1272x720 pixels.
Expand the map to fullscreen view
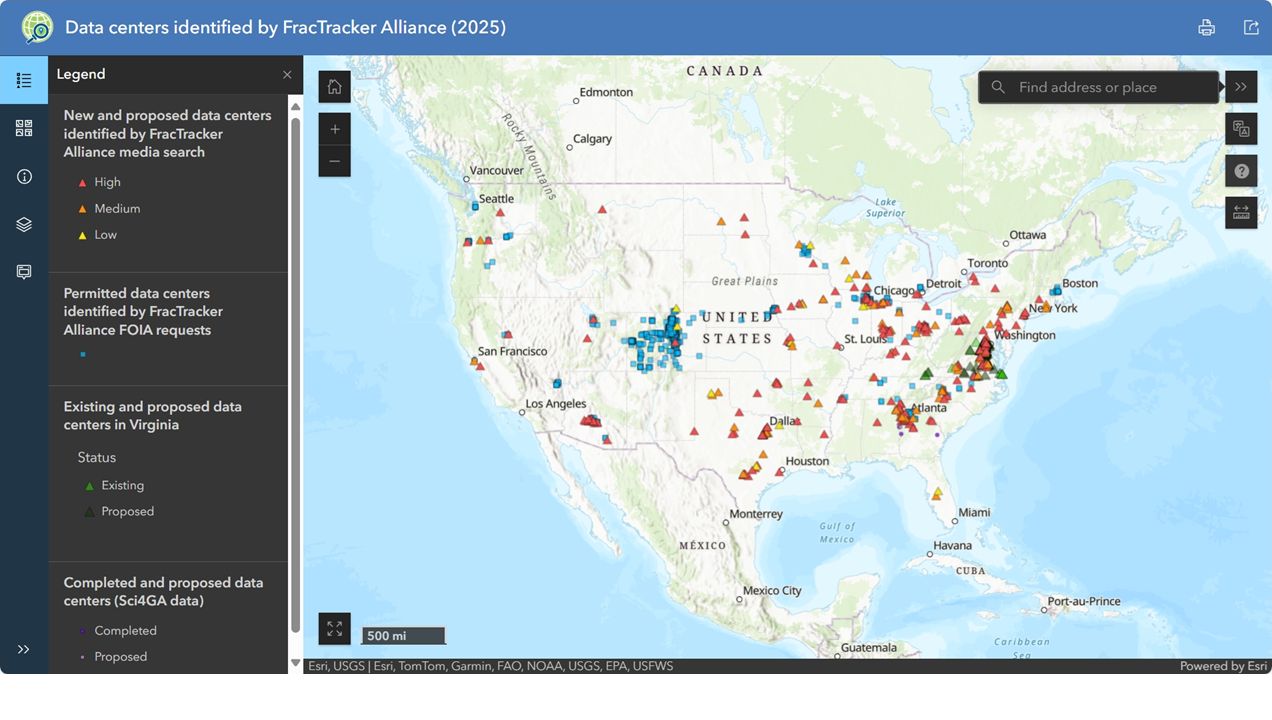(334, 628)
